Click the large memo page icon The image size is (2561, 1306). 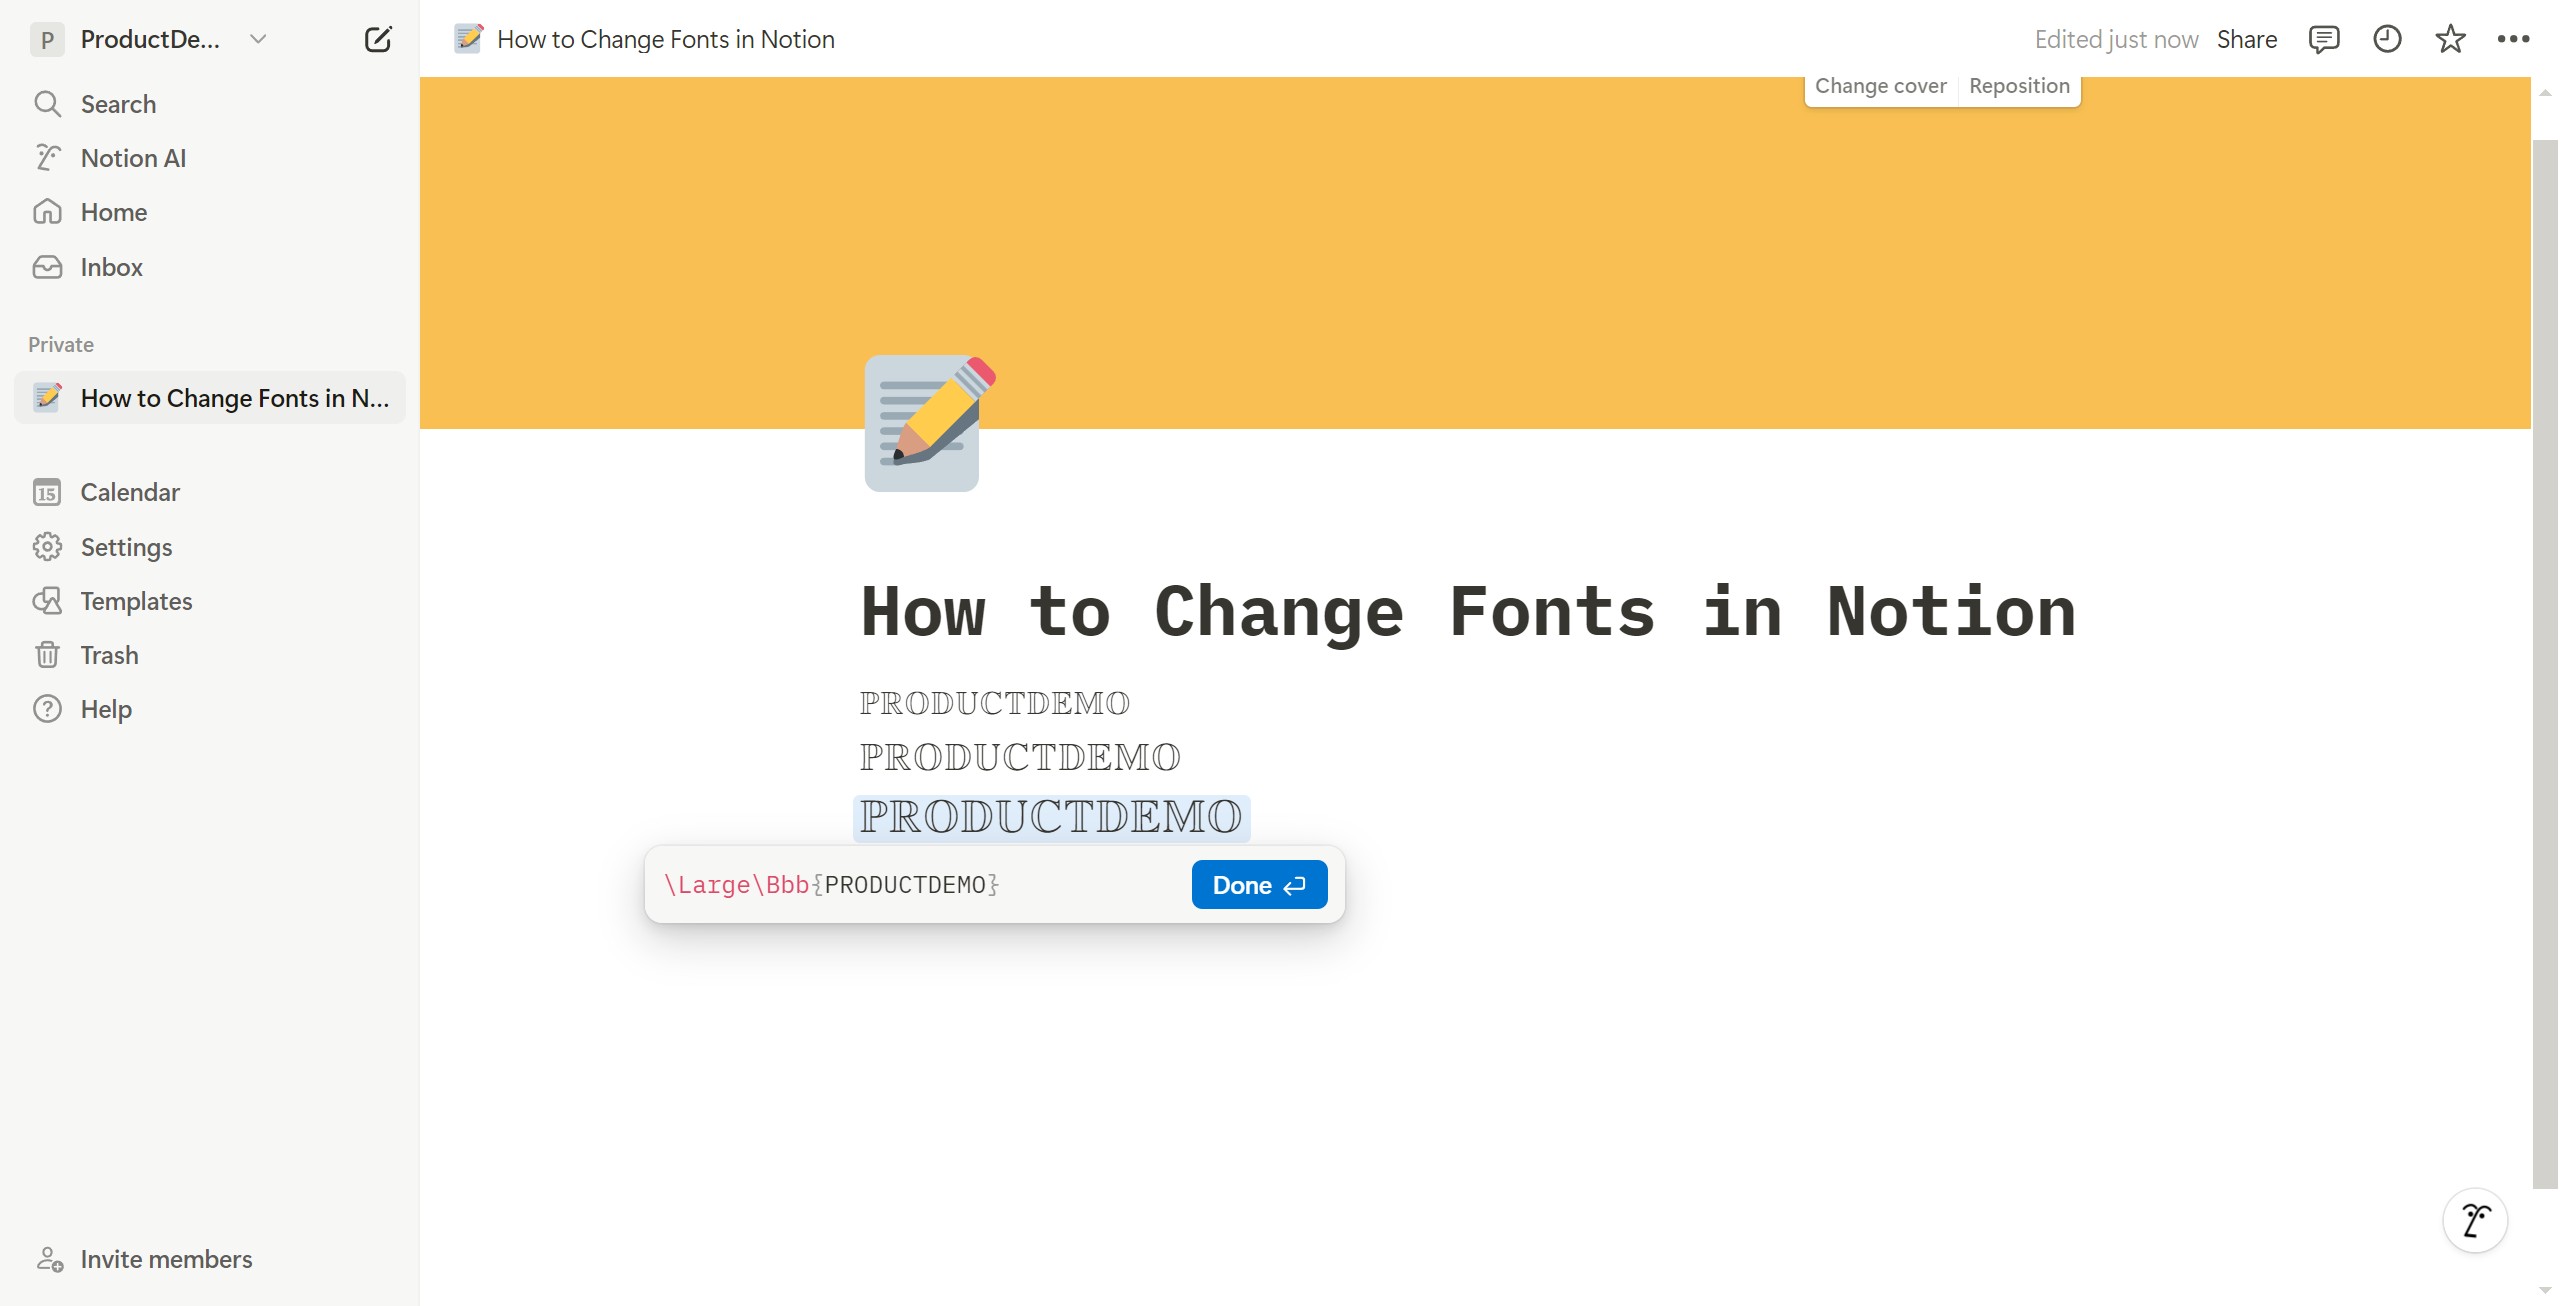[929, 423]
